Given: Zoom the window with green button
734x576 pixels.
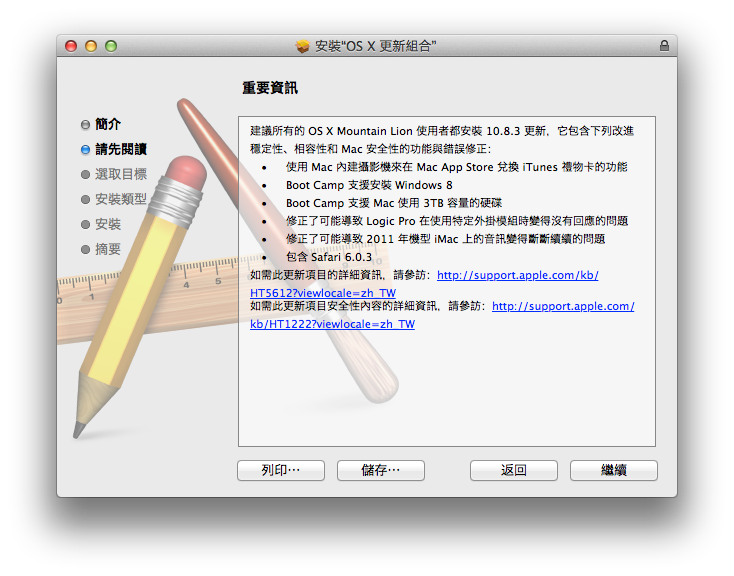Looking at the screenshot, I should tap(111, 46).
